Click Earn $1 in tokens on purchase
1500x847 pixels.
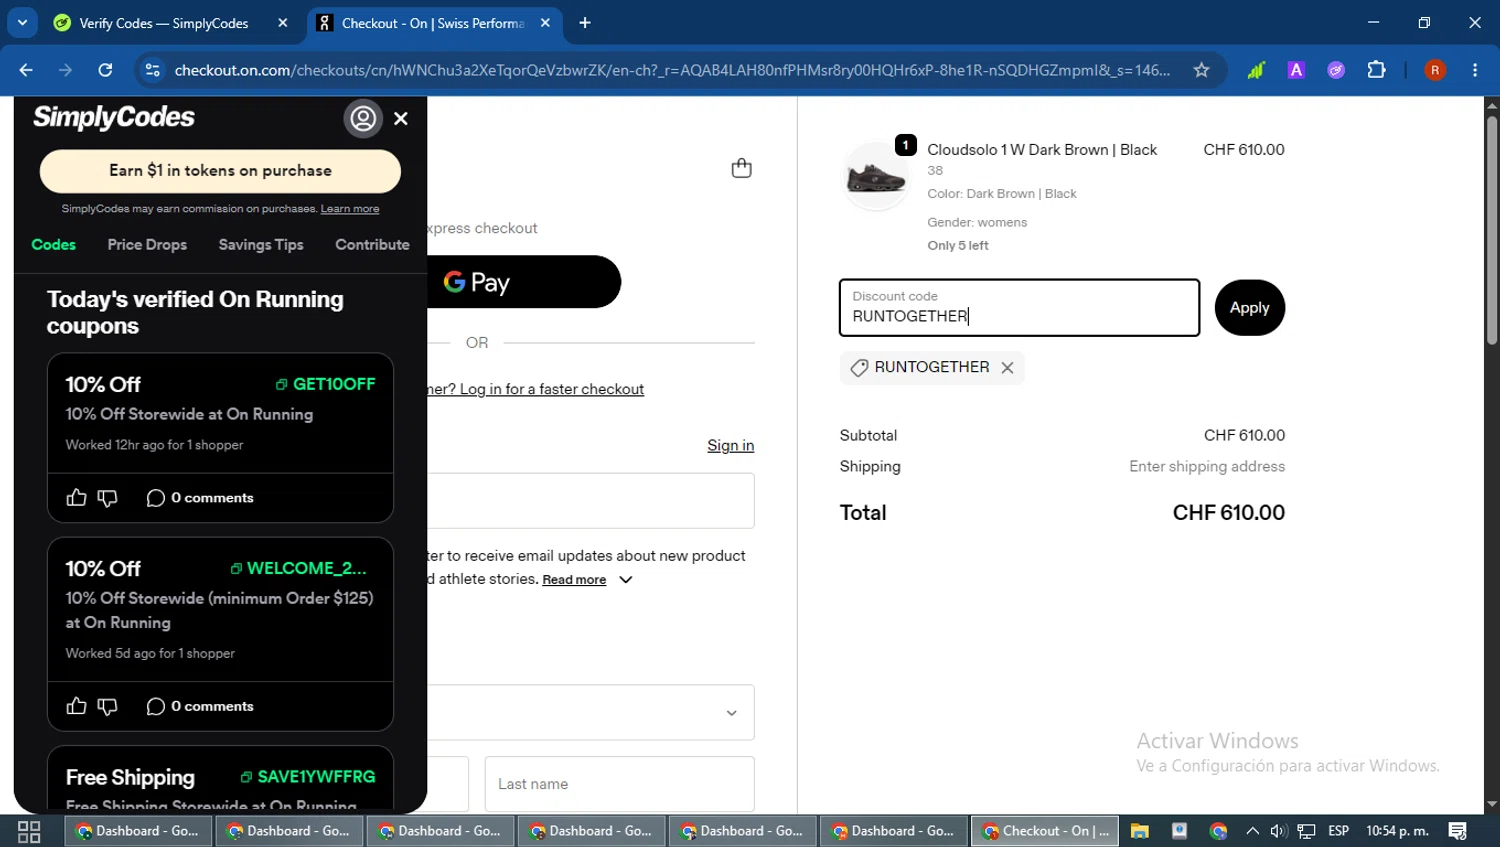[x=220, y=171]
